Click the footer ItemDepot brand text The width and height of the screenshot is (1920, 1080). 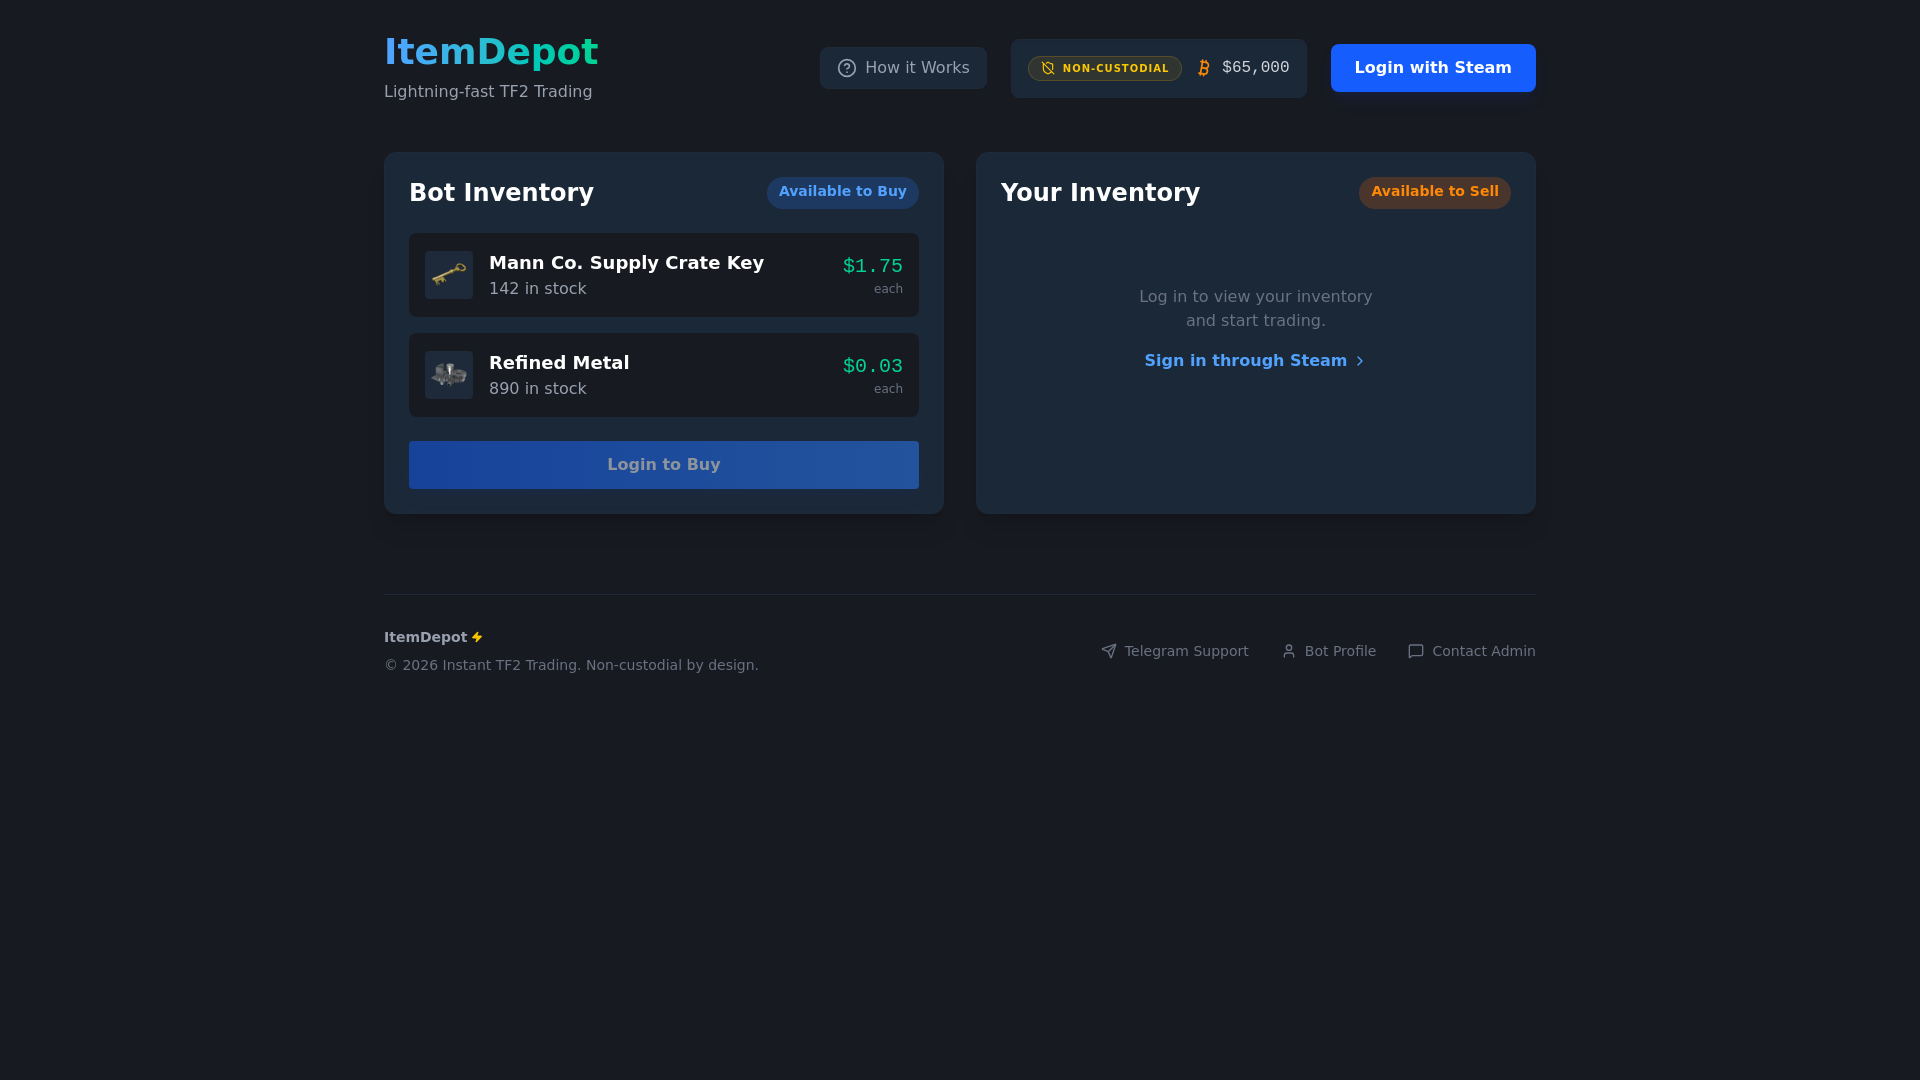click(426, 637)
